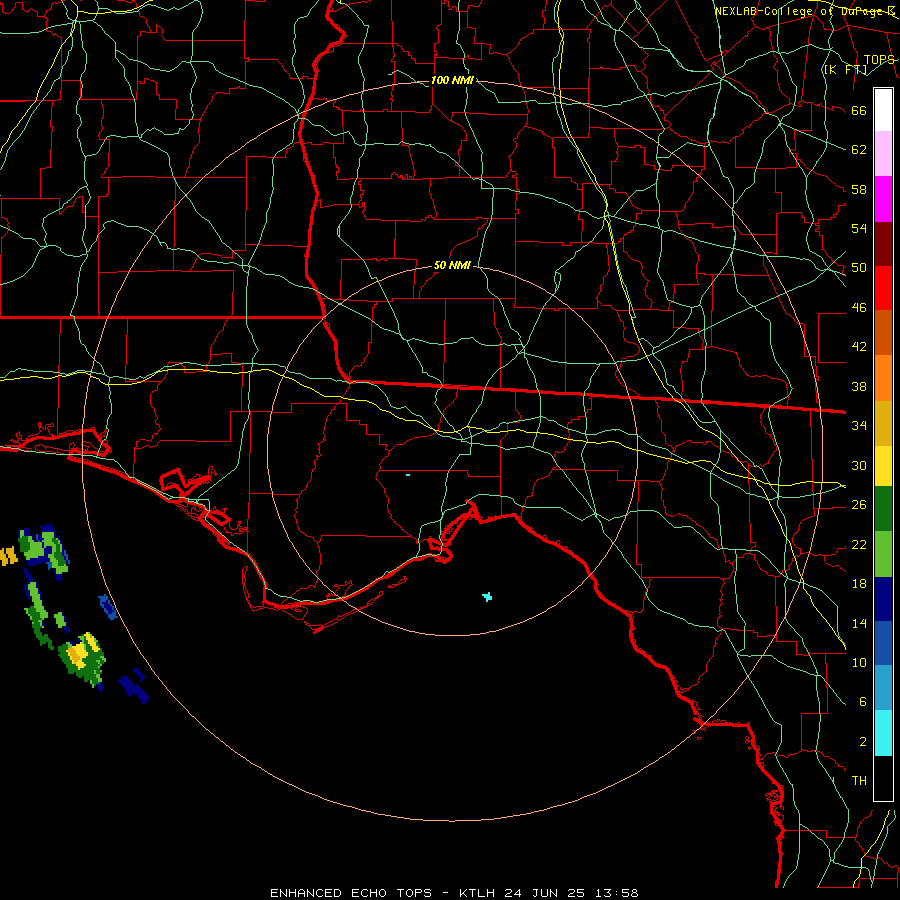Image resolution: width=900 pixels, height=900 pixels.
Task: Click the 50 legend value
Action: [859, 267]
